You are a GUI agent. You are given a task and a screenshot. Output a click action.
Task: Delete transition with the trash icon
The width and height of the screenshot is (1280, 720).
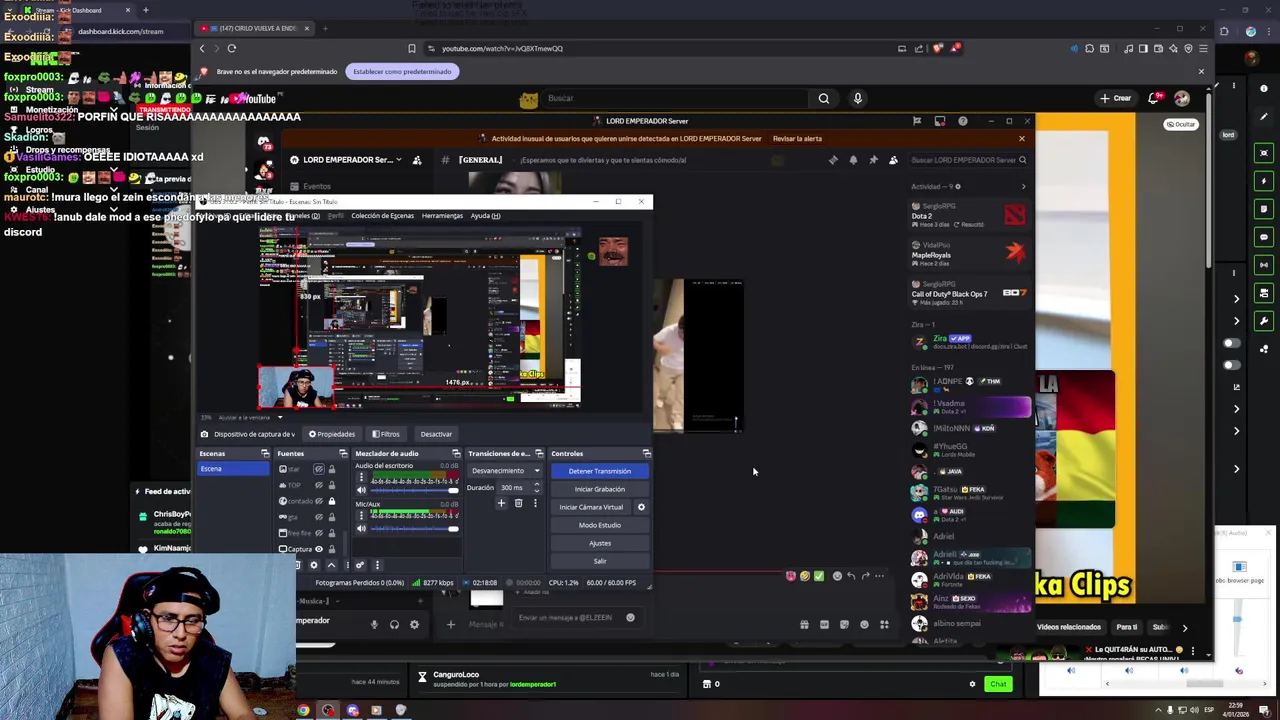518,503
